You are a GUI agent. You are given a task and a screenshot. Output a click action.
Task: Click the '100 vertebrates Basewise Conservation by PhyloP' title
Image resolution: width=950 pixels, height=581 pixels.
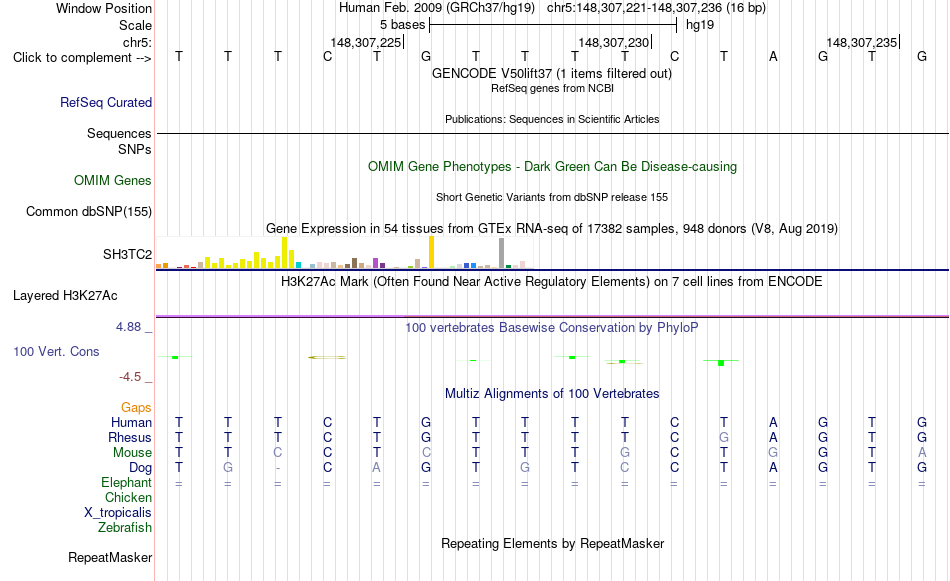coord(552,328)
